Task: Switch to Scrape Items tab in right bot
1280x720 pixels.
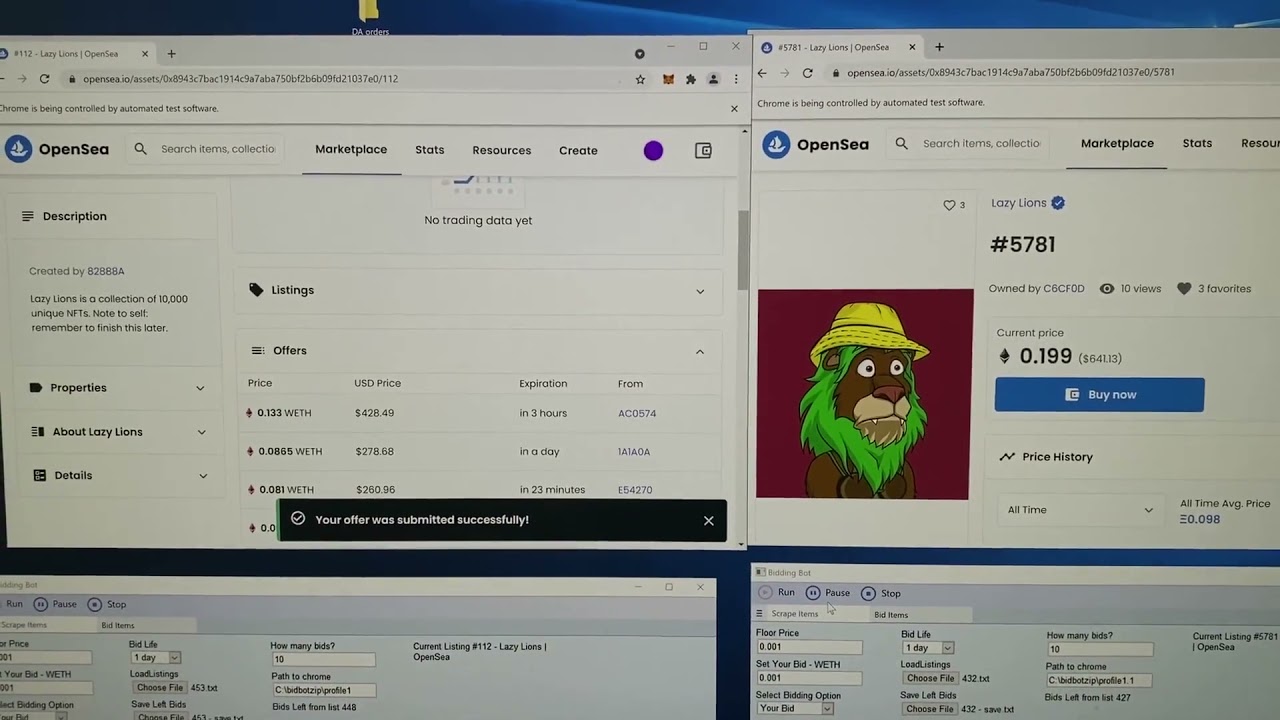Action: 795,614
